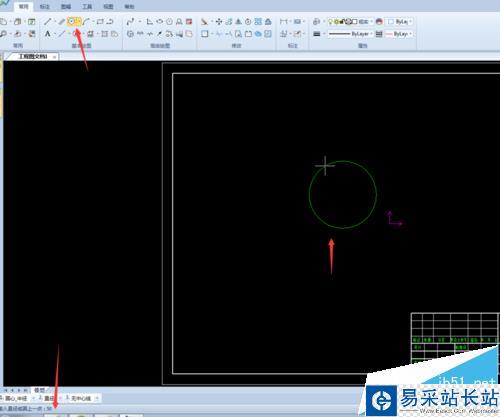Screen dimensions: 500x417
Task: Expand the Circle tool options arrow
Action: coord(78,22)
